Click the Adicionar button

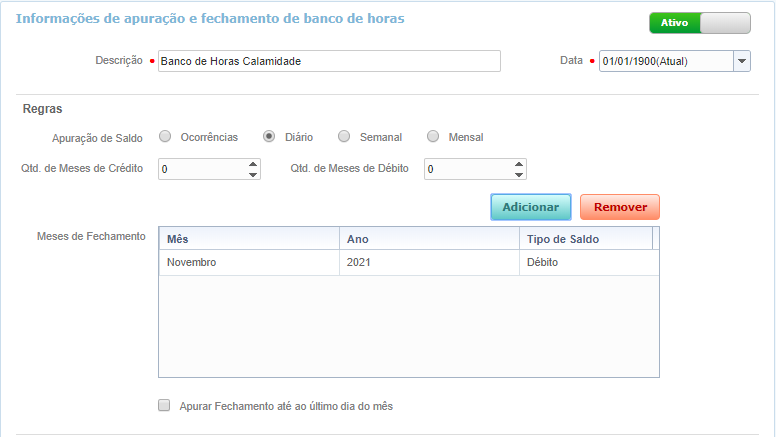[x=530, y=207]
